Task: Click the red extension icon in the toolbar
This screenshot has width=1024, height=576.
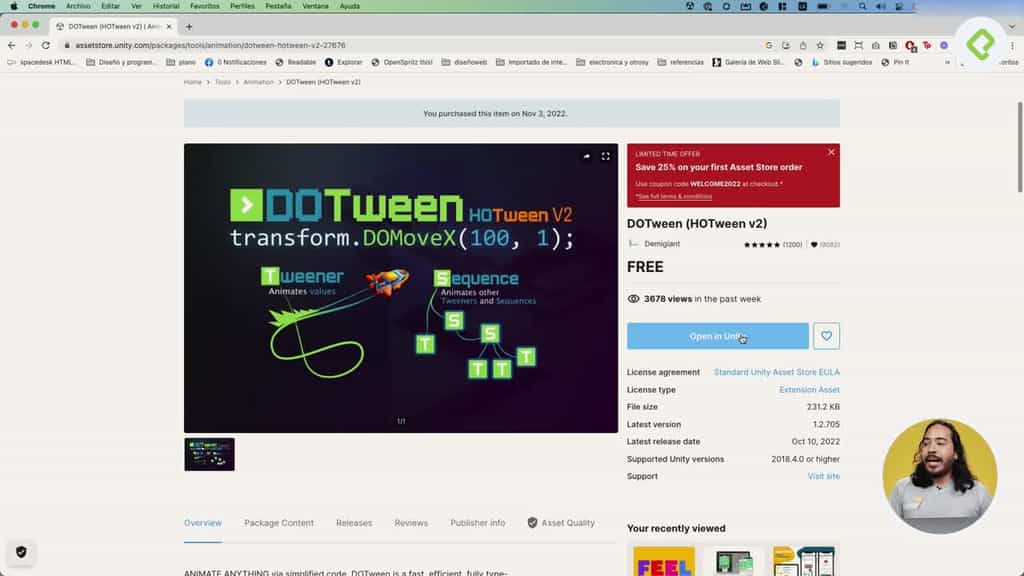Action: coord(910,45)
